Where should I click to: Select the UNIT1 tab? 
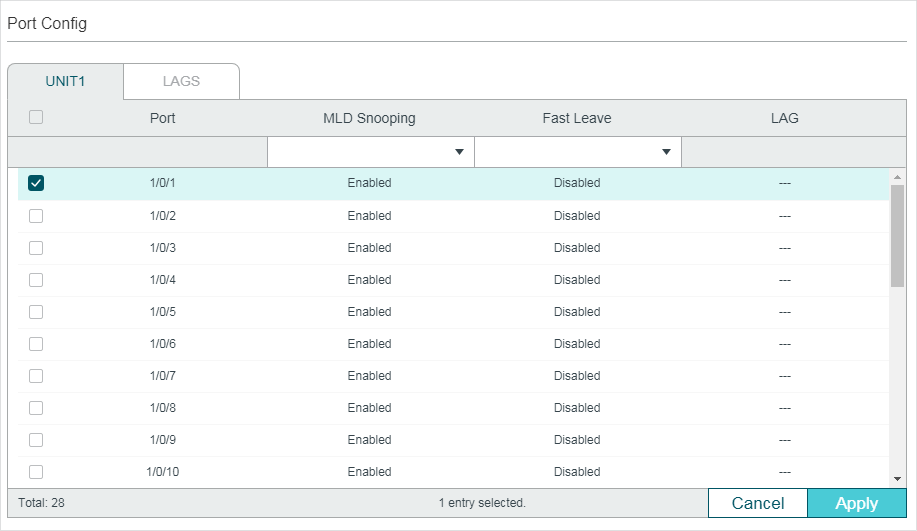65,81
